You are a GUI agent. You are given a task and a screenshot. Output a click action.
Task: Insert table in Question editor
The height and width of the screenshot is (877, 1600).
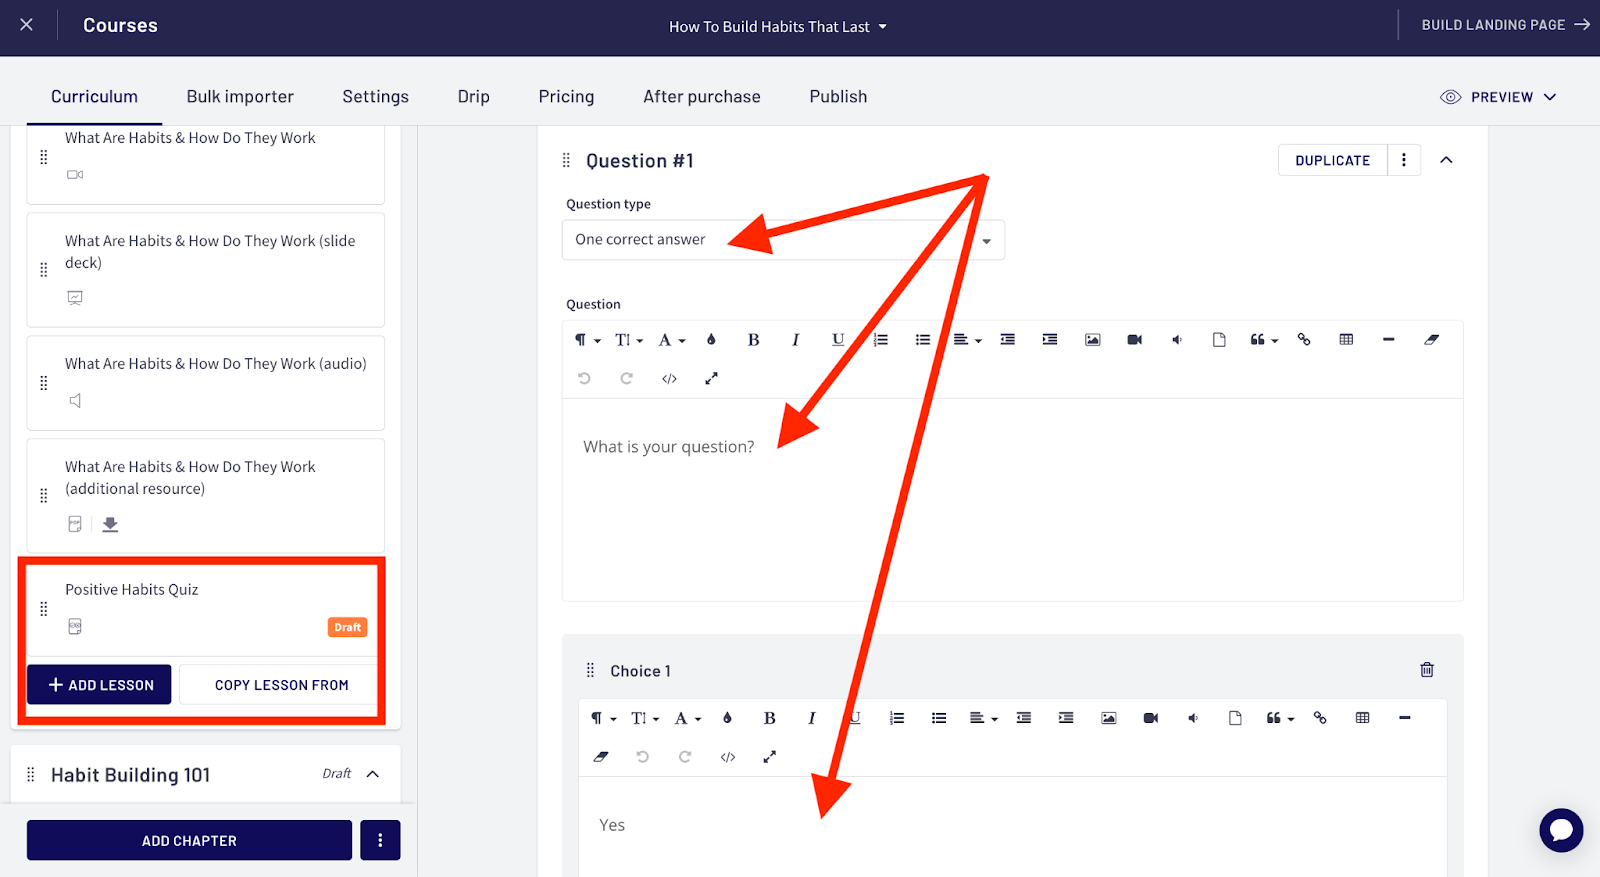1347,340
